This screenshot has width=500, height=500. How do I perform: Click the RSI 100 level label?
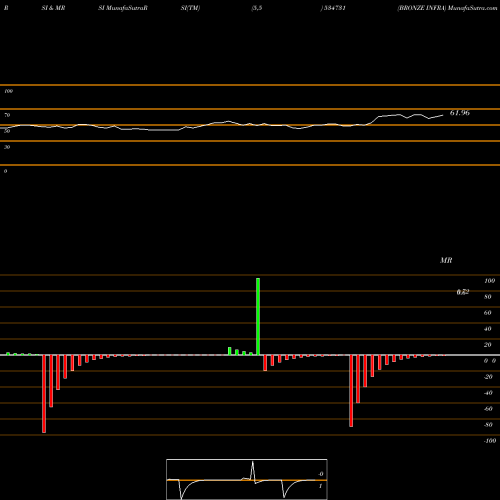8,91
